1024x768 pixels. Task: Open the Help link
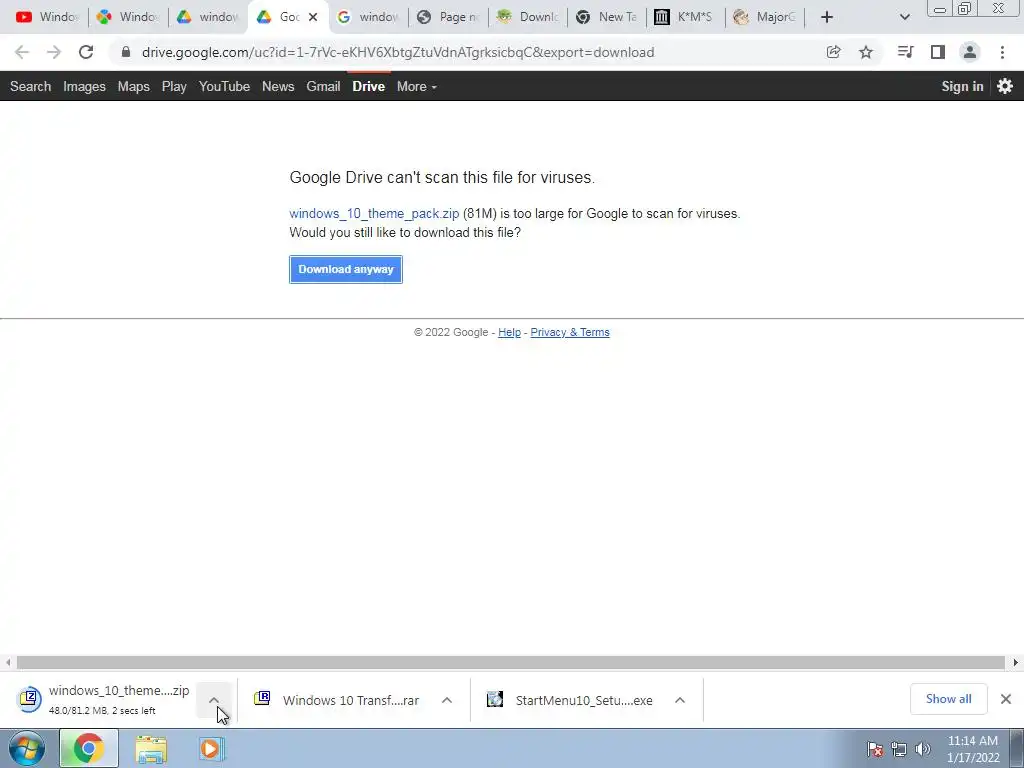point(509,332)
